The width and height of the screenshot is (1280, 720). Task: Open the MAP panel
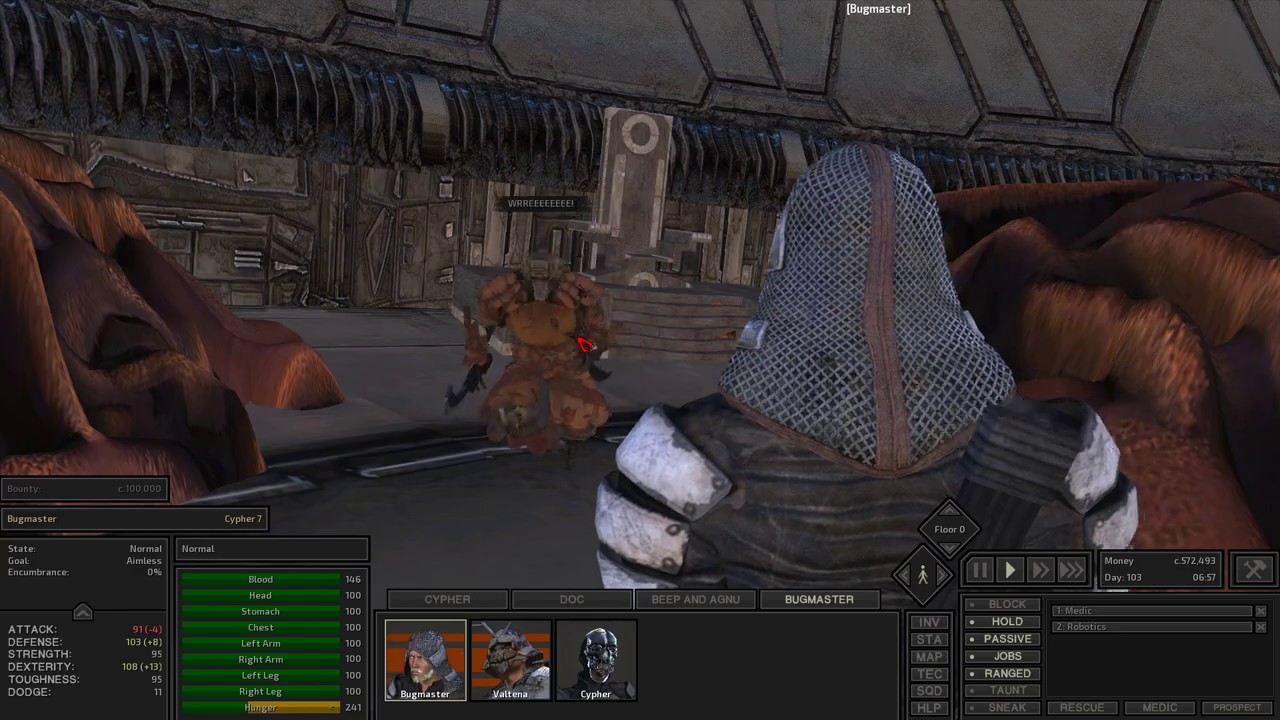929,657
